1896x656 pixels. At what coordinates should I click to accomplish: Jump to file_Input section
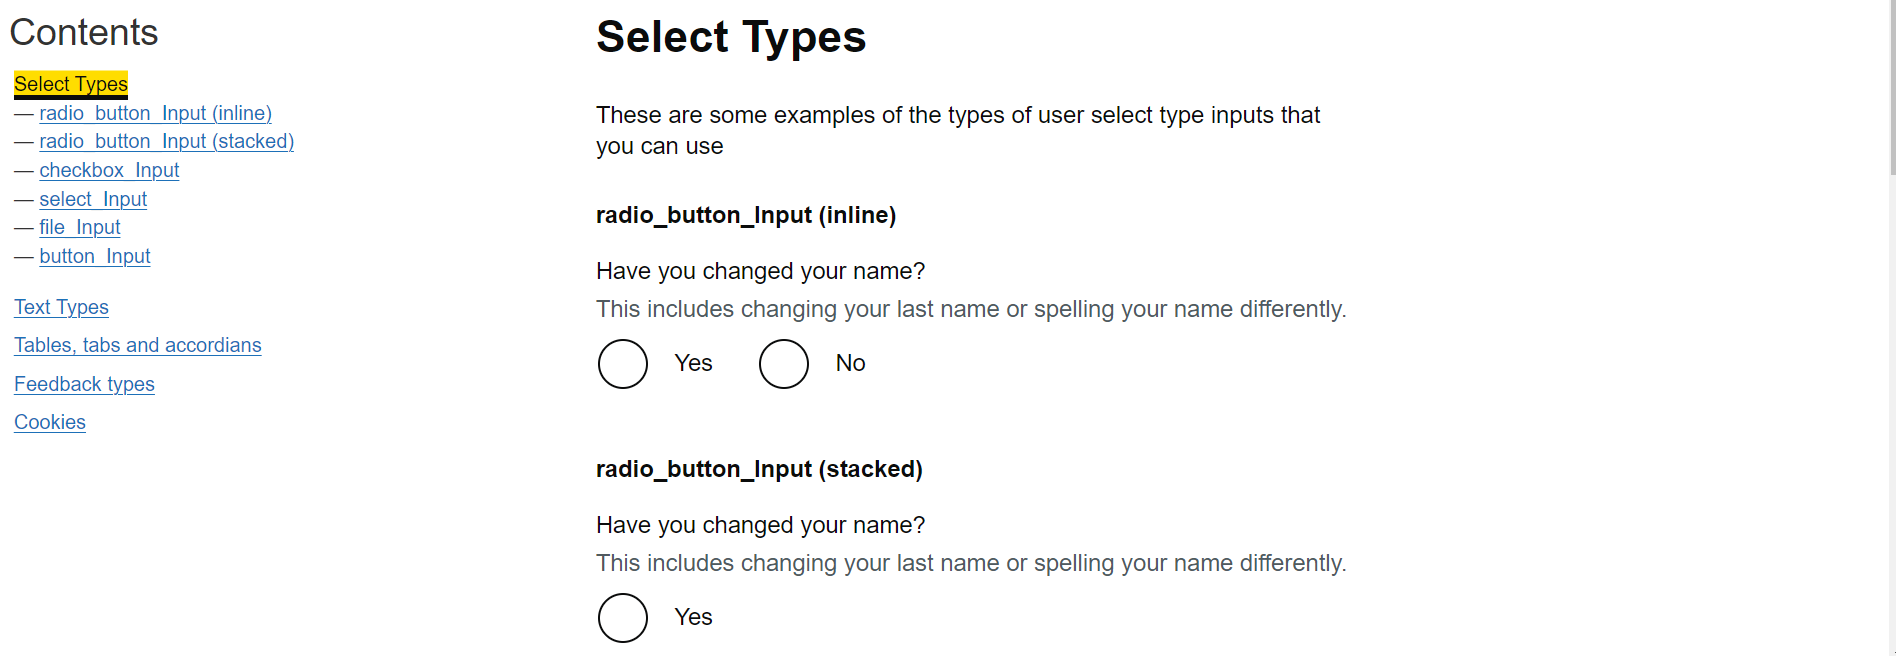tap(80, 227)
